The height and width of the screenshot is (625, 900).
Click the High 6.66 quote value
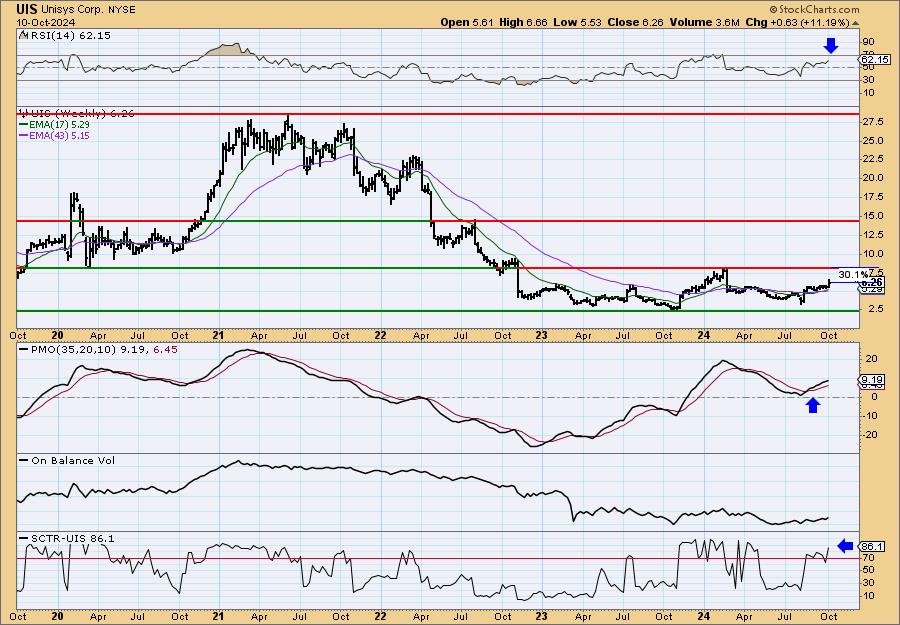(523, 22)
